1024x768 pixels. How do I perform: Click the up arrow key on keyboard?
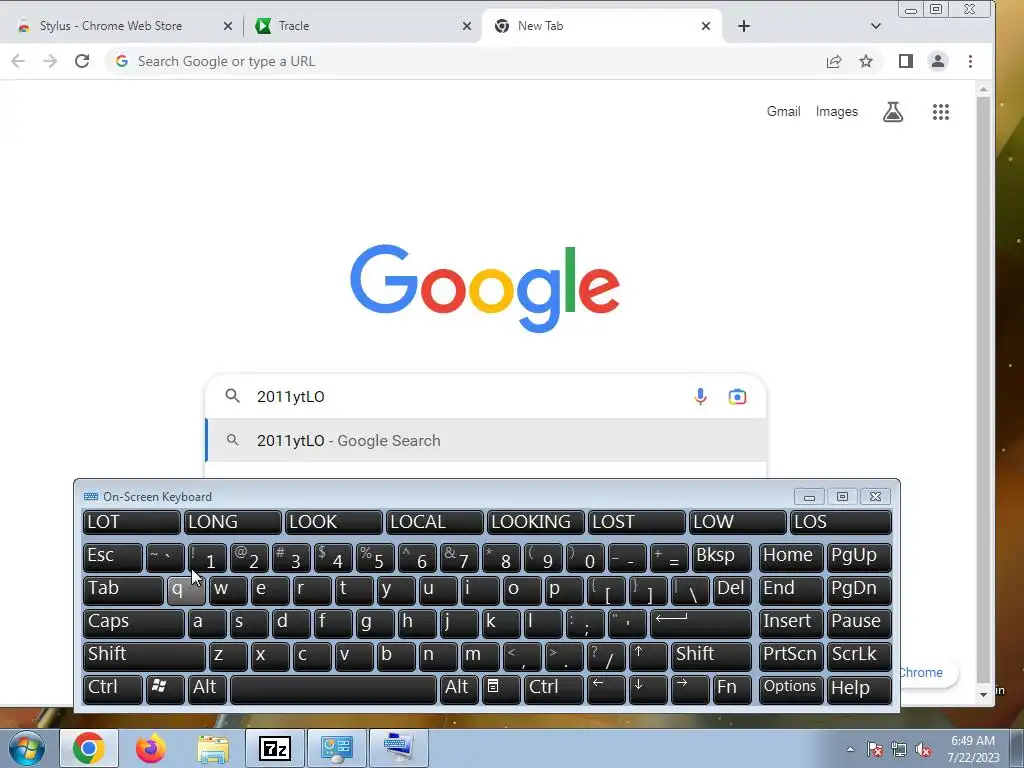coord(648,655)
